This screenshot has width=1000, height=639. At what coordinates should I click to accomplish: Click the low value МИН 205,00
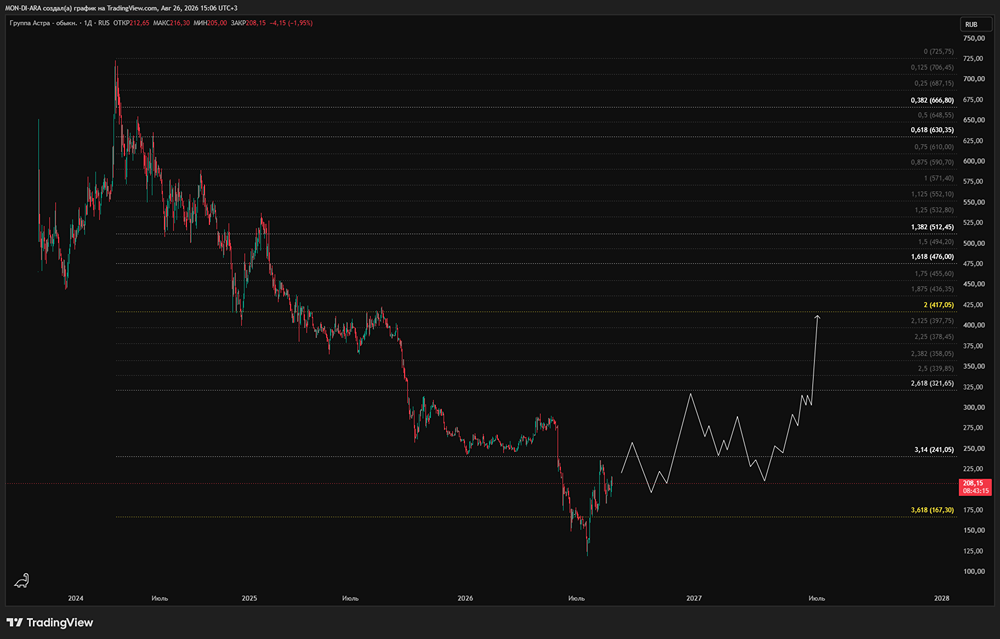tap(210, 23)
